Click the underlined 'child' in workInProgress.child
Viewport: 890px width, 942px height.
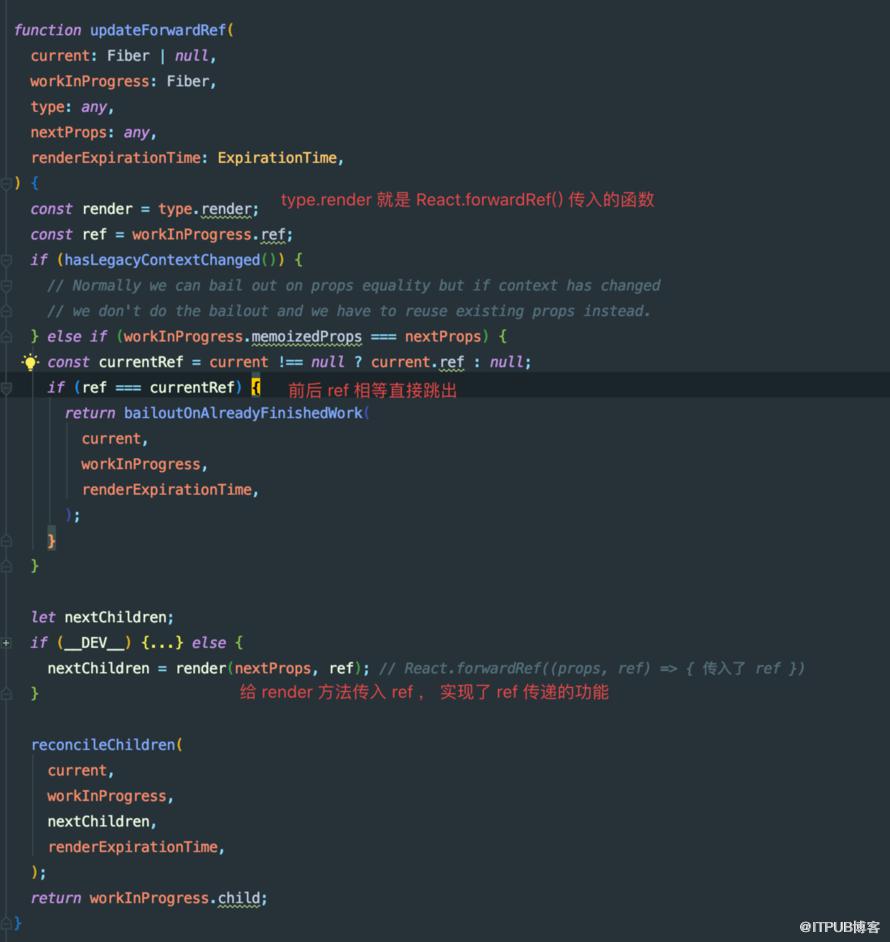click(239, 898)
